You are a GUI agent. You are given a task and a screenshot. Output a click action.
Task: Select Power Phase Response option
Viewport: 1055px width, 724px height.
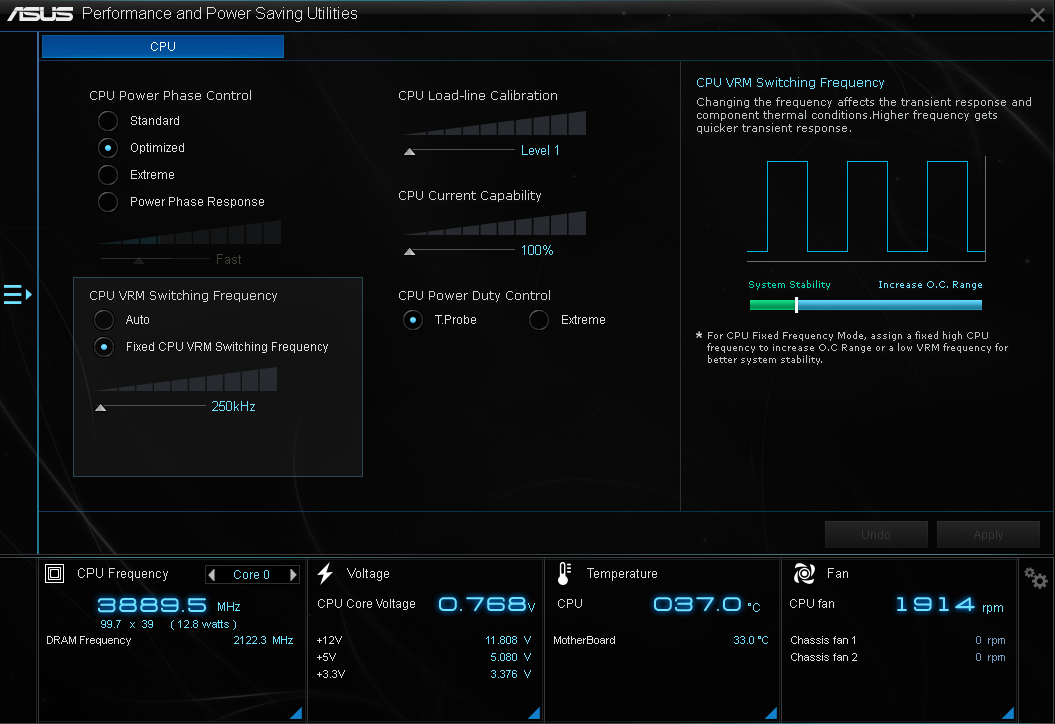[108, 202]
